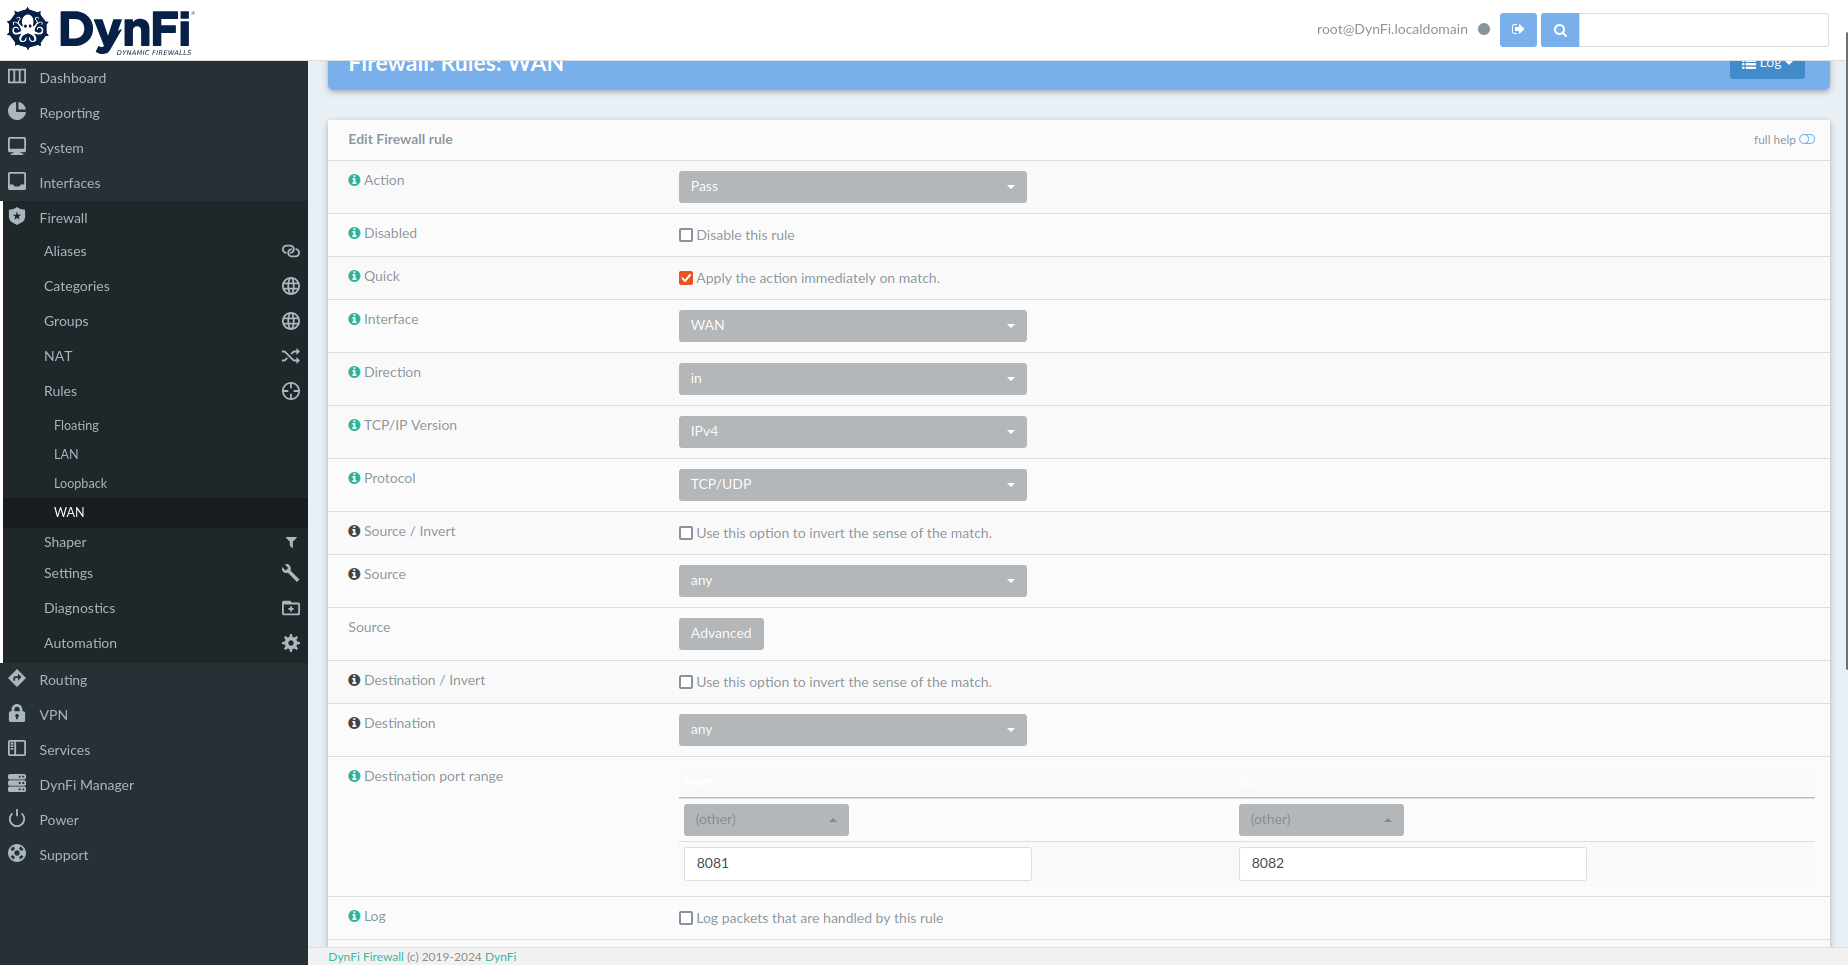The height and width of the screenshot is (965, 1848).
Task: Open the TCP/IP Version dropdown showing IPv4
Action: point(853,432)
